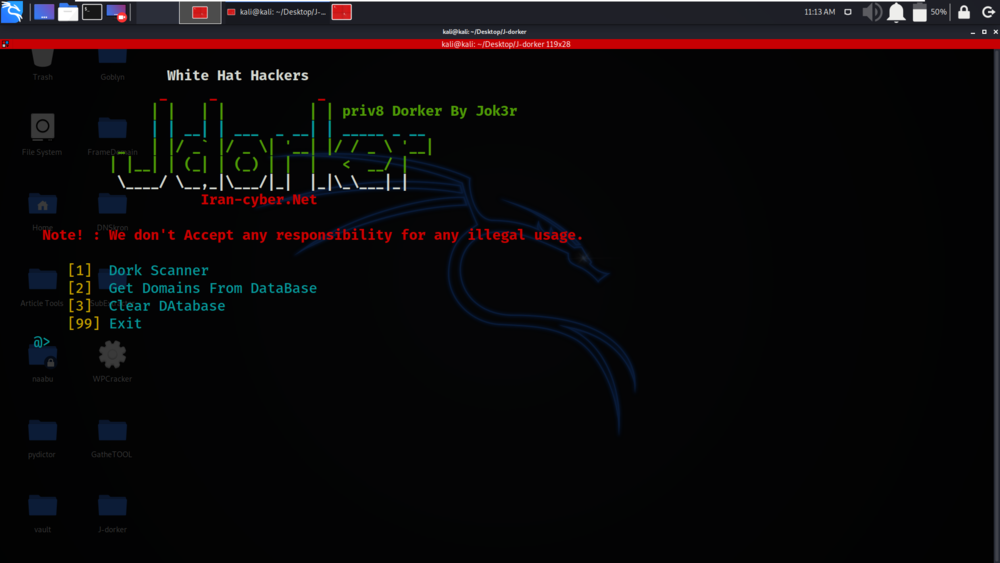Select the active workspace with red window
Viewport: 1000px width, 563px height.
(200, 11)
